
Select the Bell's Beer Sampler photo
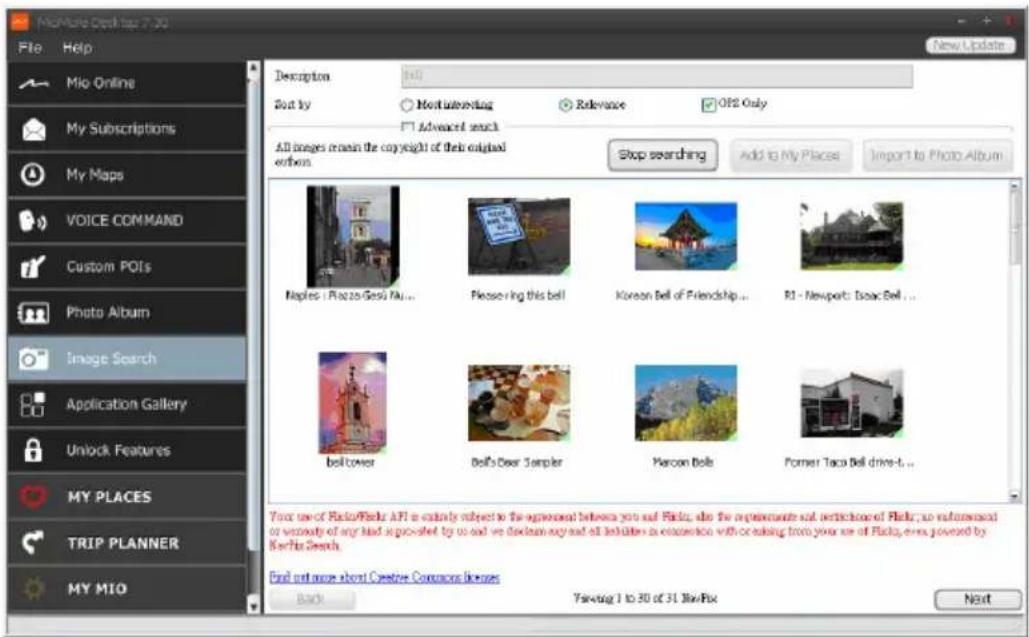518,403
